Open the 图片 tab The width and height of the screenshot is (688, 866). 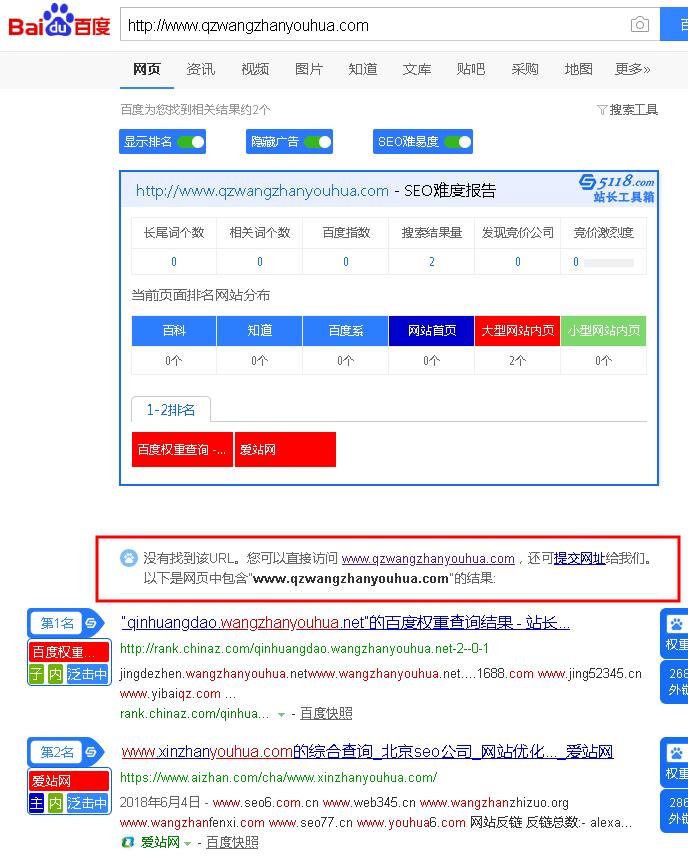pos(309,69)
